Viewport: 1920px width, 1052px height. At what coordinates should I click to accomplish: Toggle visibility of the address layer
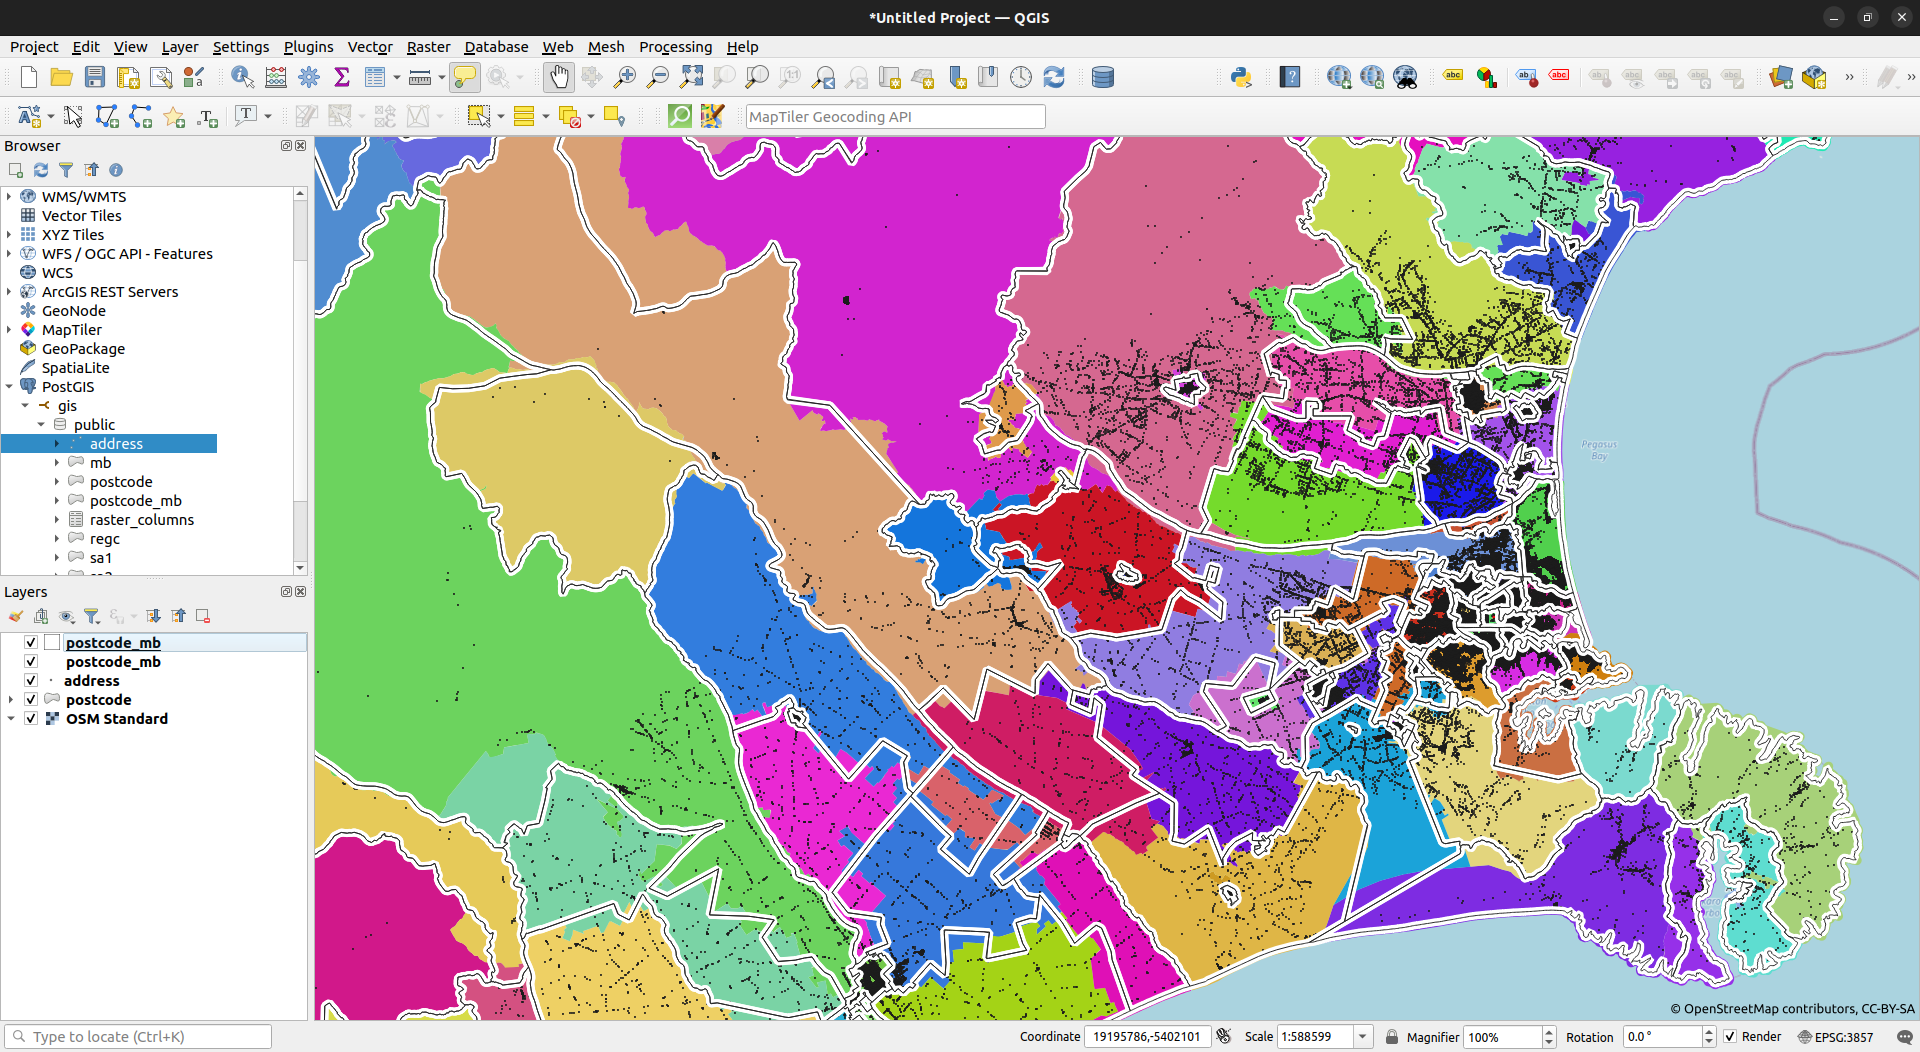(31, 681)
